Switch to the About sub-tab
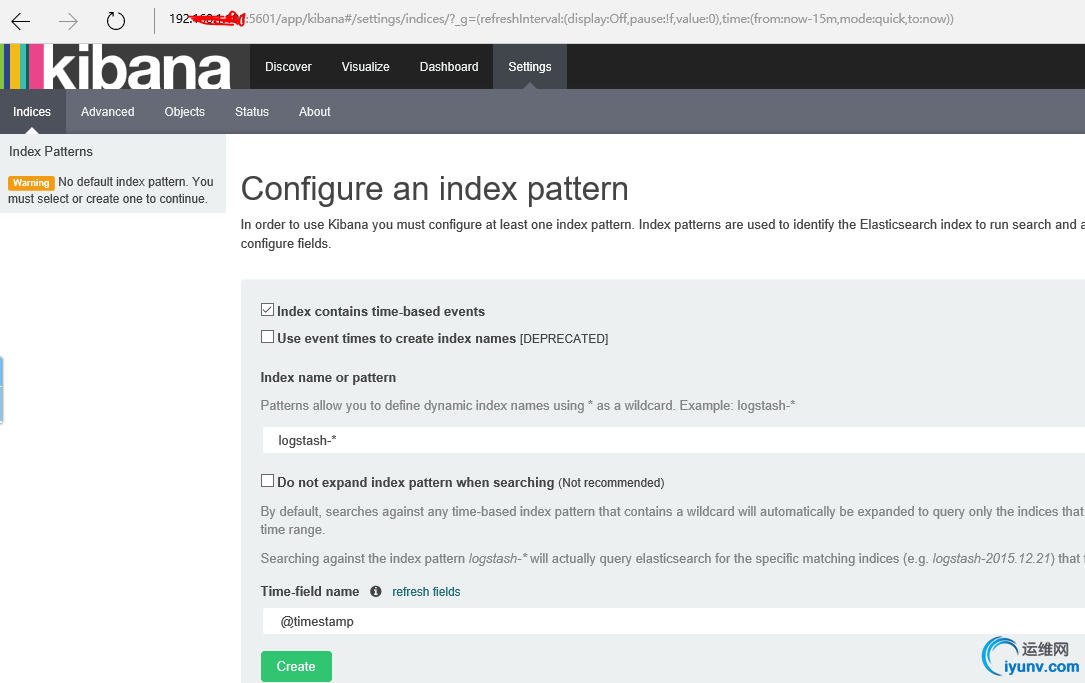This screenshot has height=683, width=1085. (314, 111)
